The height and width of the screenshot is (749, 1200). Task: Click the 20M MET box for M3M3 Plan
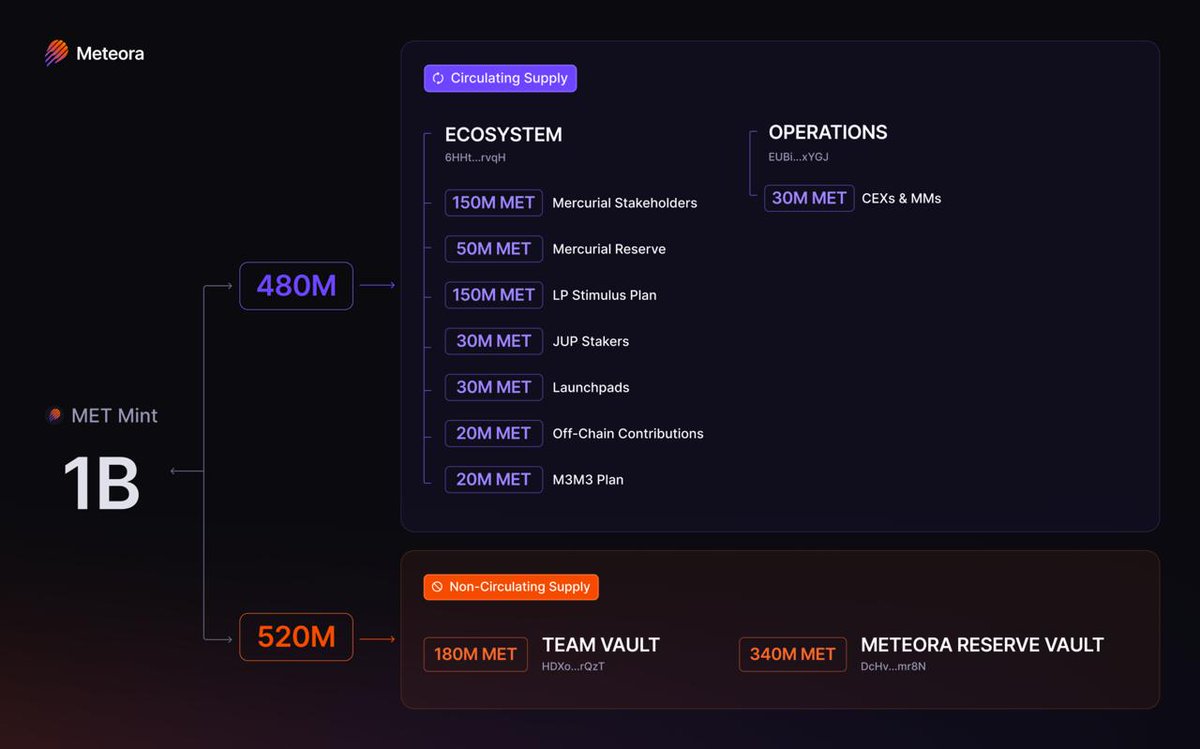494,479
